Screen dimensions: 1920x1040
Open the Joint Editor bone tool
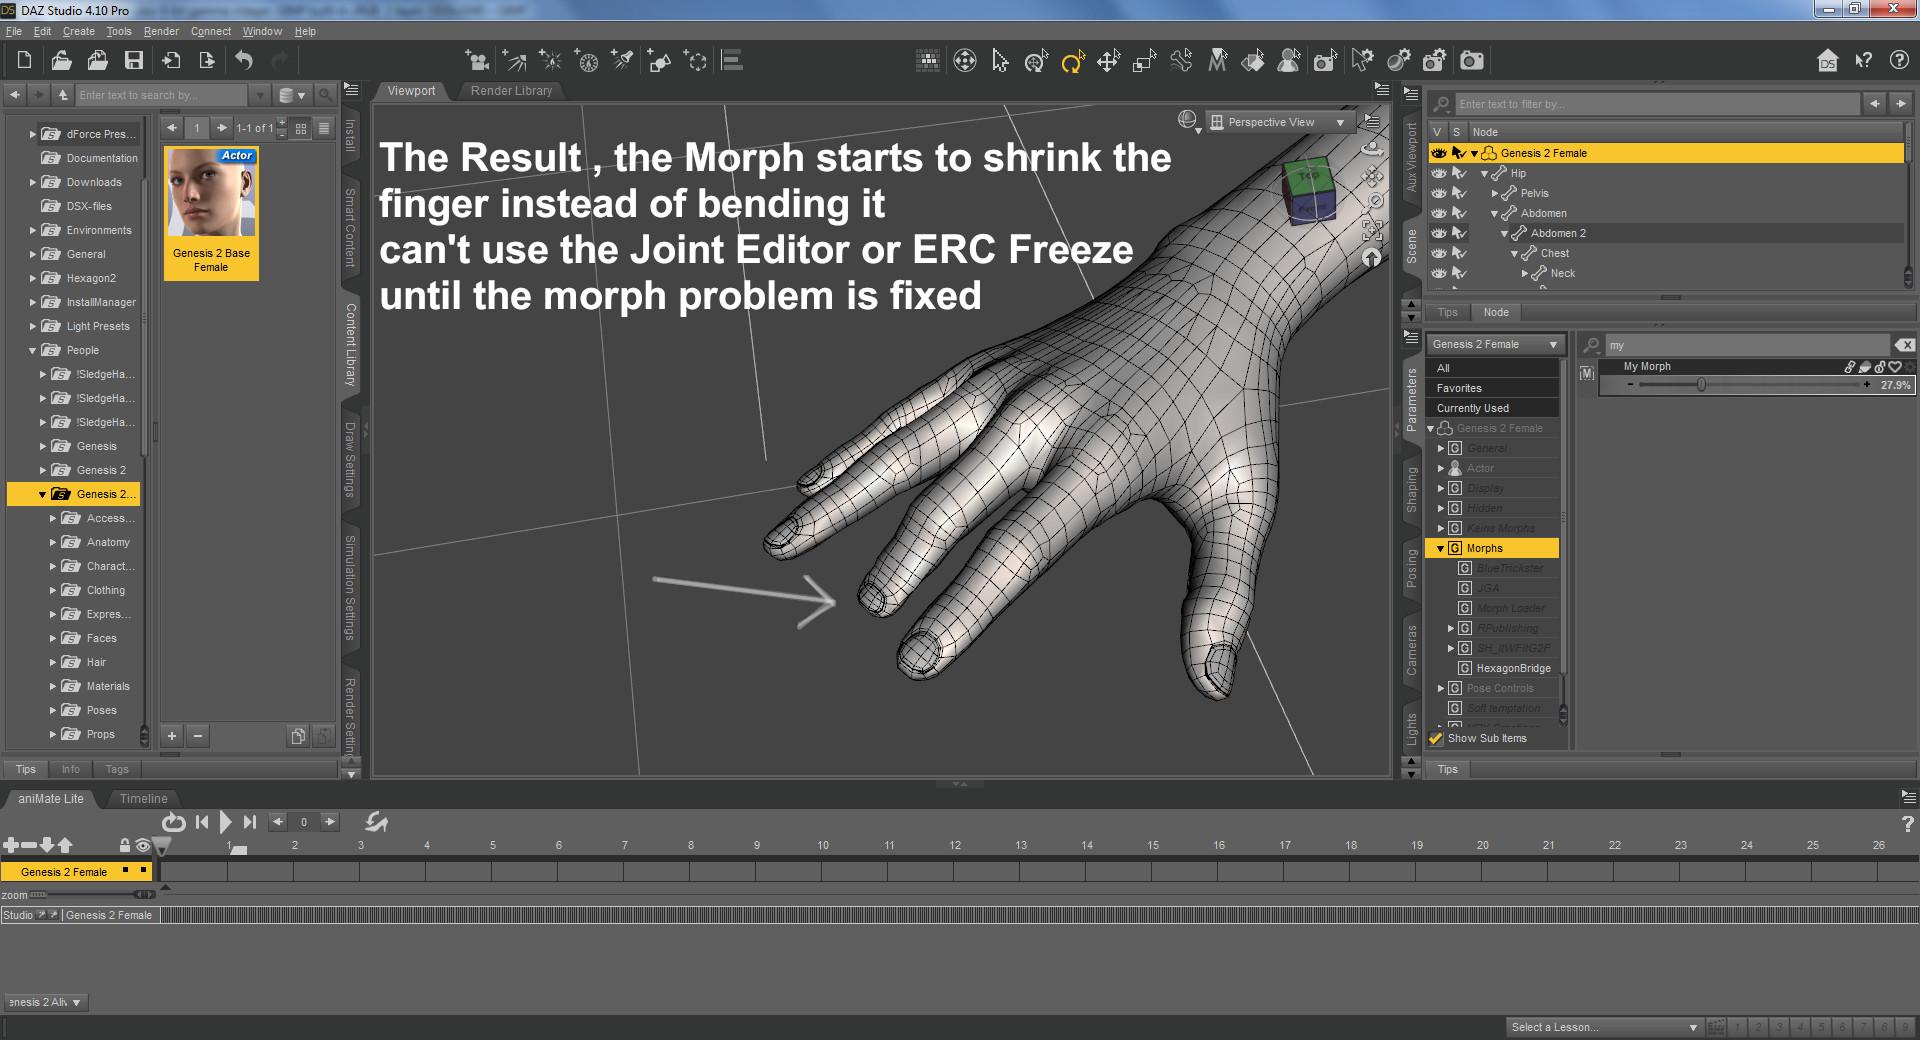coord(1180,61)
